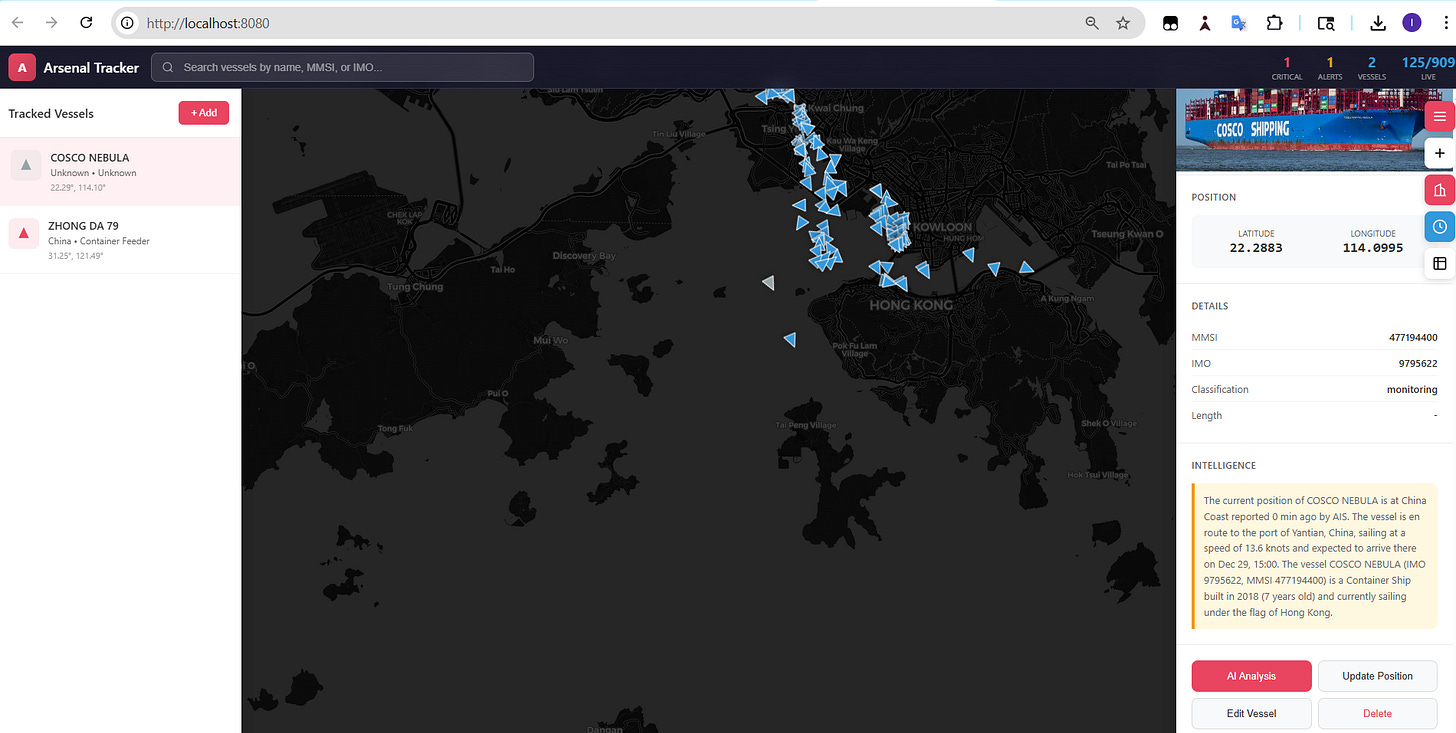Viewport: 1456px width, 733px height.
Task: Open the tab search icon in toolbar
Action: tap(1326, 23)
